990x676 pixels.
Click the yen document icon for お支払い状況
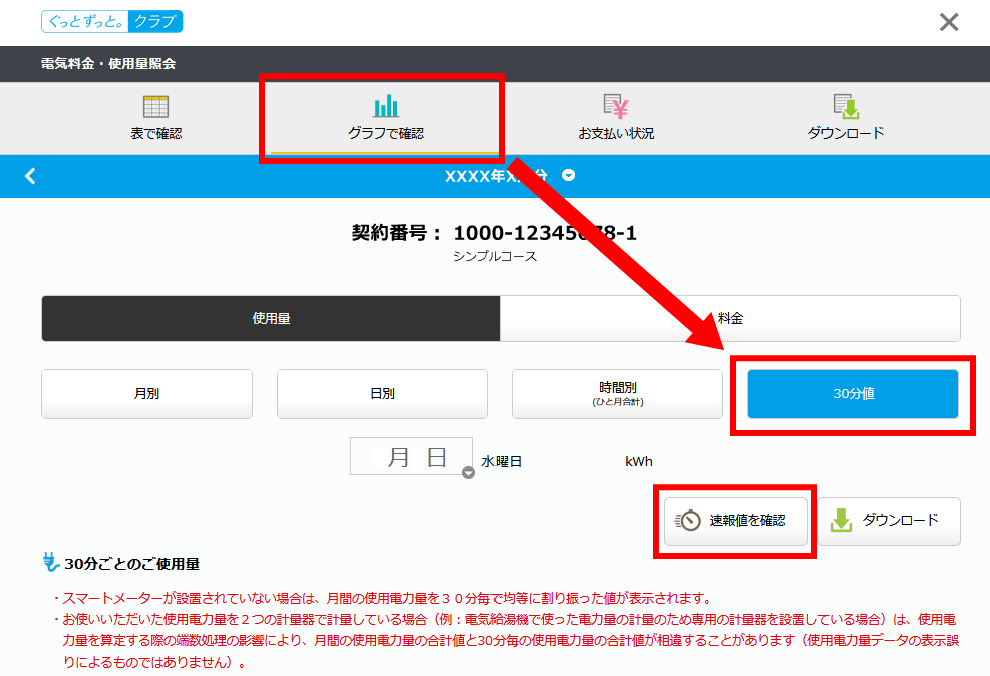[616, 107]
